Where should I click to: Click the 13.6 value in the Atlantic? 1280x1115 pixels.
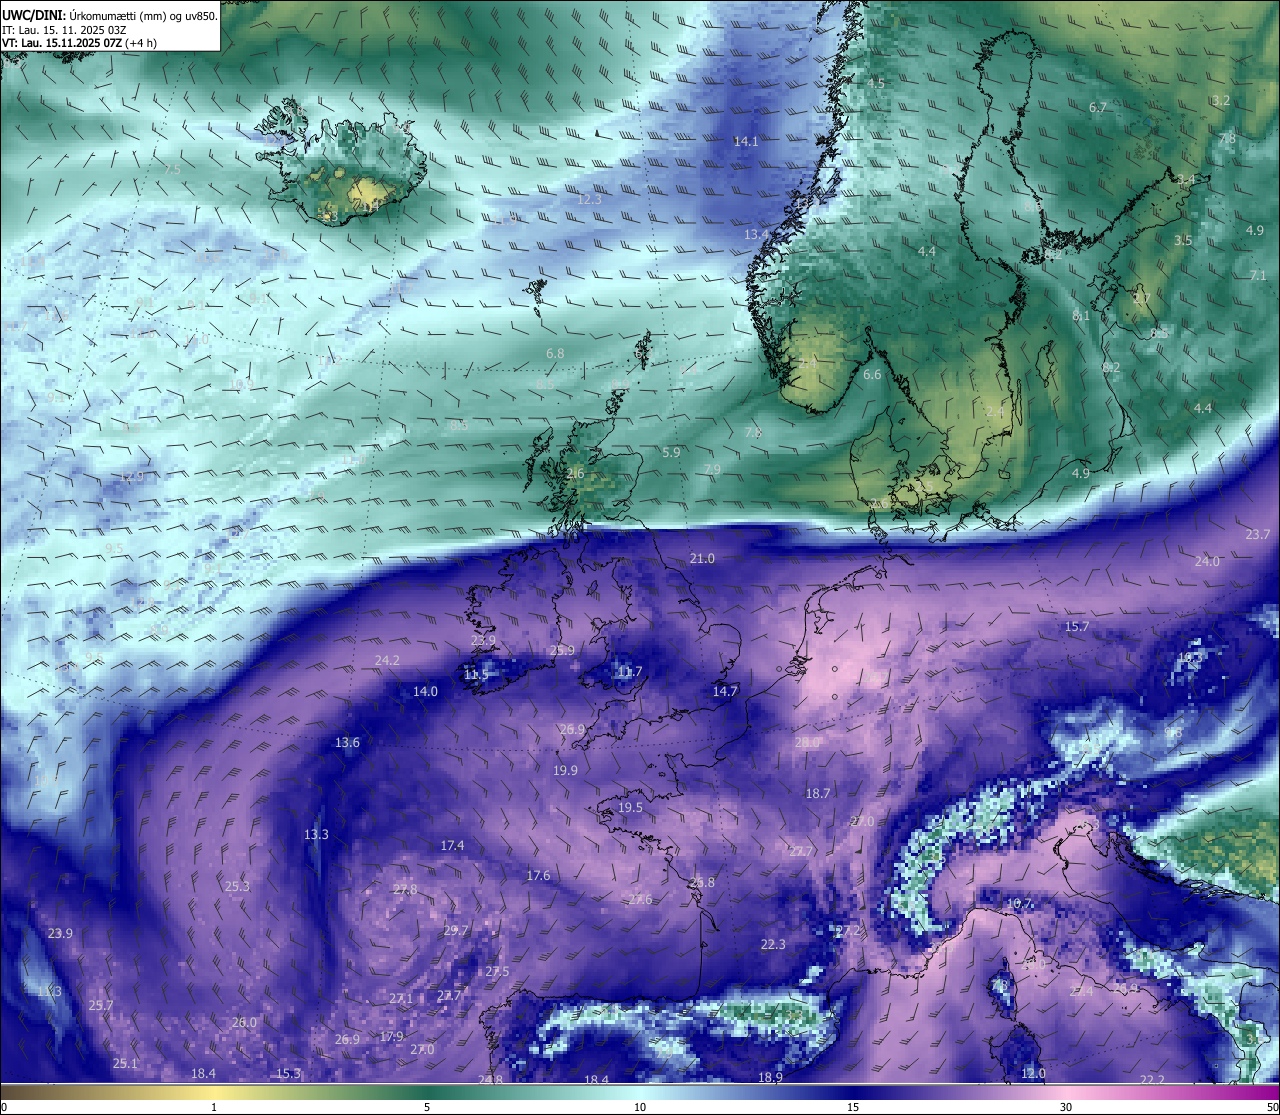347,743
